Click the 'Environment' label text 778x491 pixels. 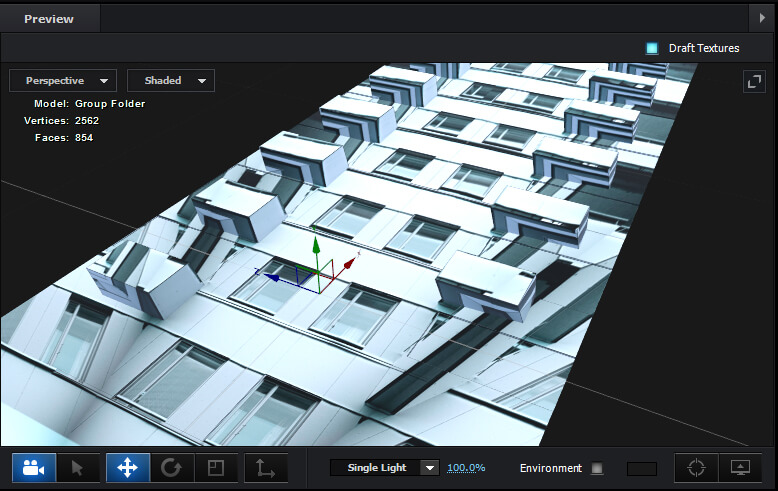coord(551,468)
